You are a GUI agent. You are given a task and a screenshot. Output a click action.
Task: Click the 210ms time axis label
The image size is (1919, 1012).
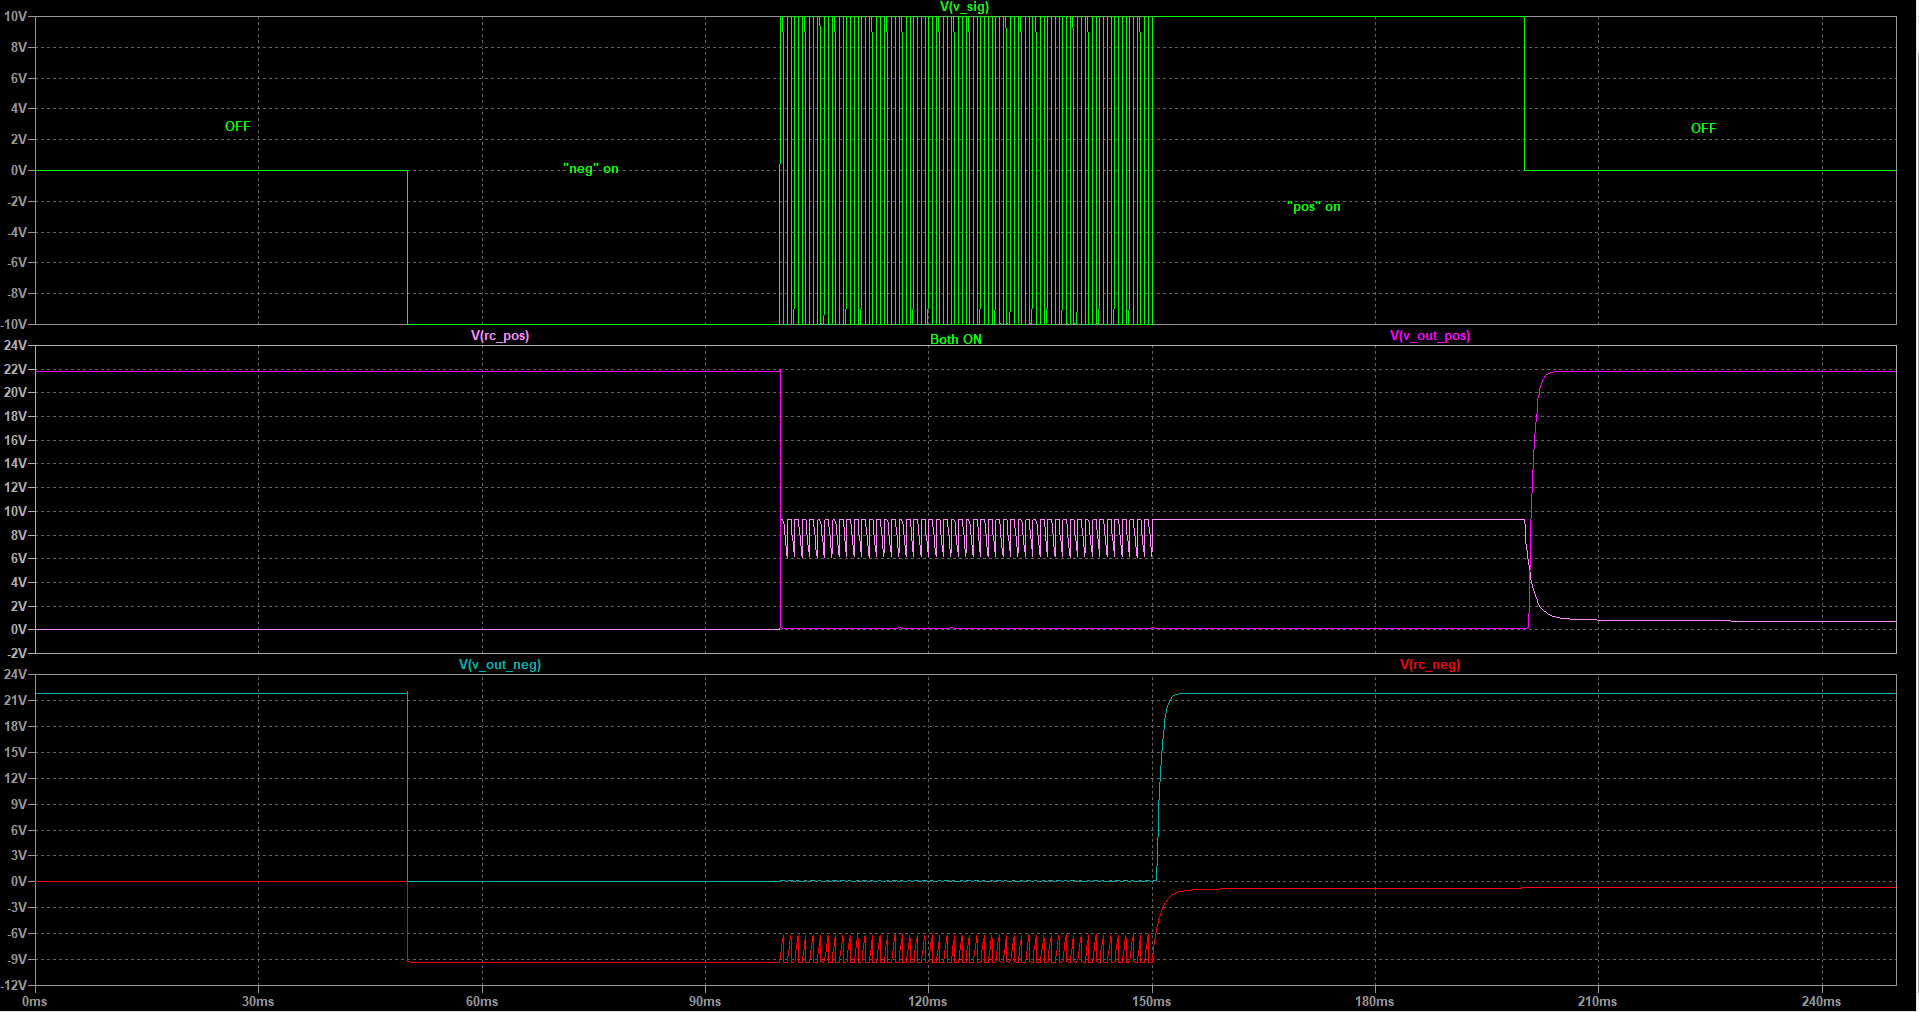click(1598, 1002)
